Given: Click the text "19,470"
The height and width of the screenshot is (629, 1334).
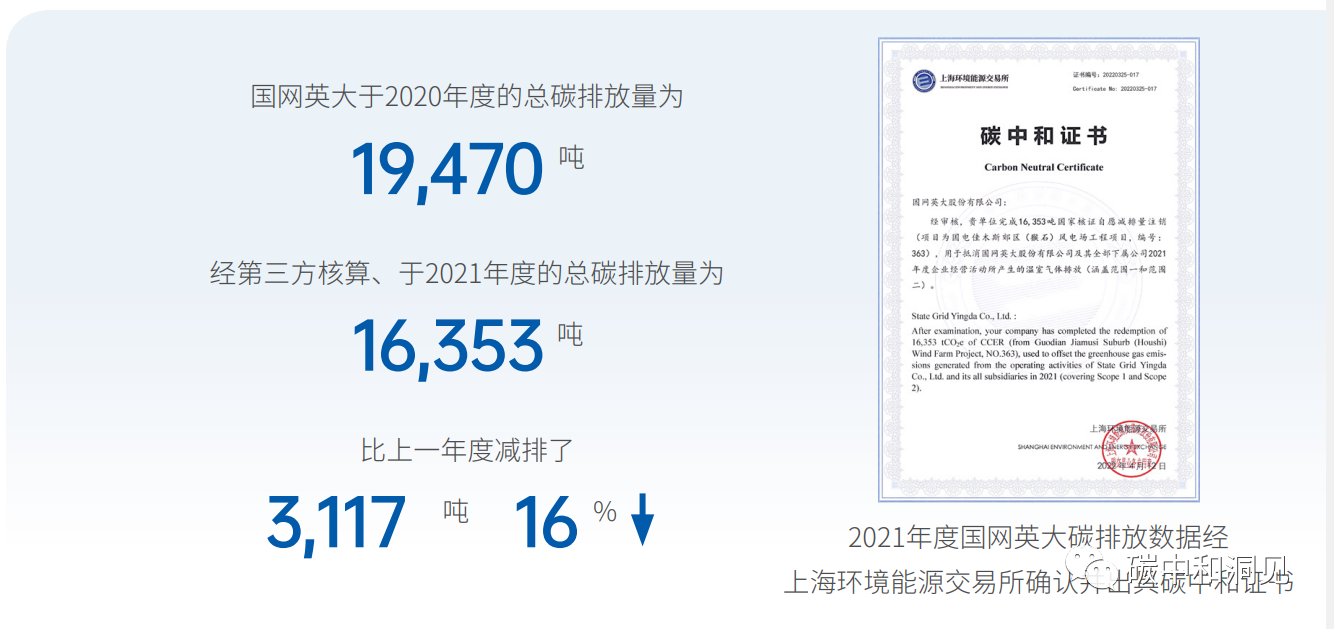Looking at the screenshot, I should (448, 169).
